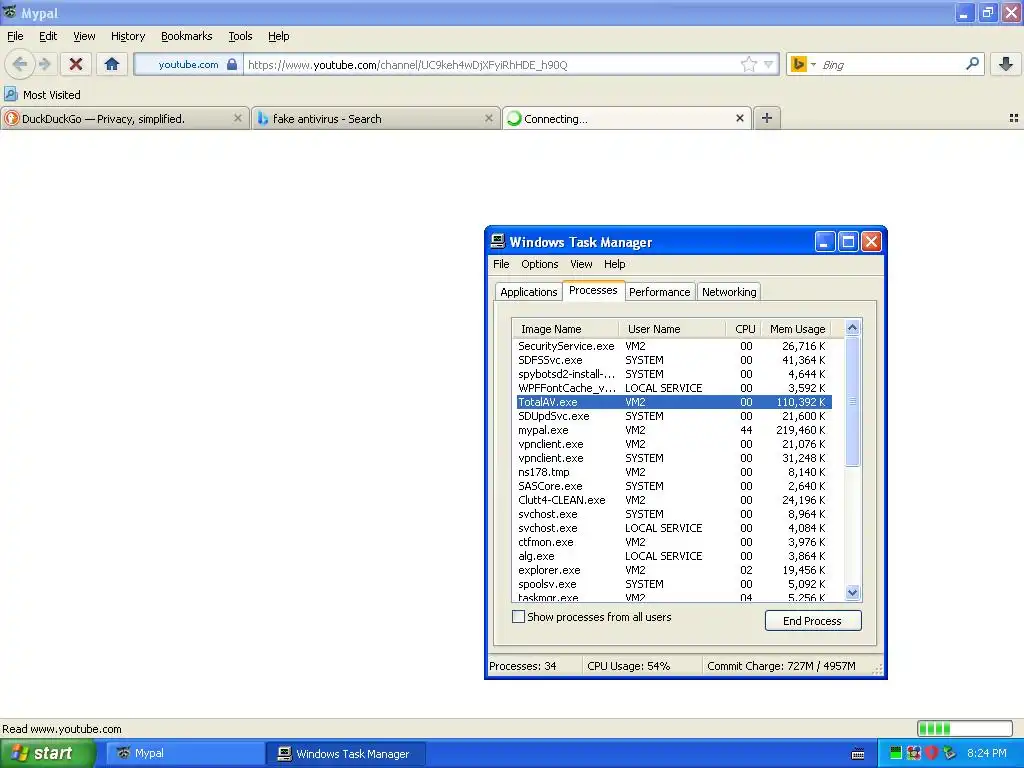
Task: Go to the home page via house icon
Action: [x=112, y=64]
